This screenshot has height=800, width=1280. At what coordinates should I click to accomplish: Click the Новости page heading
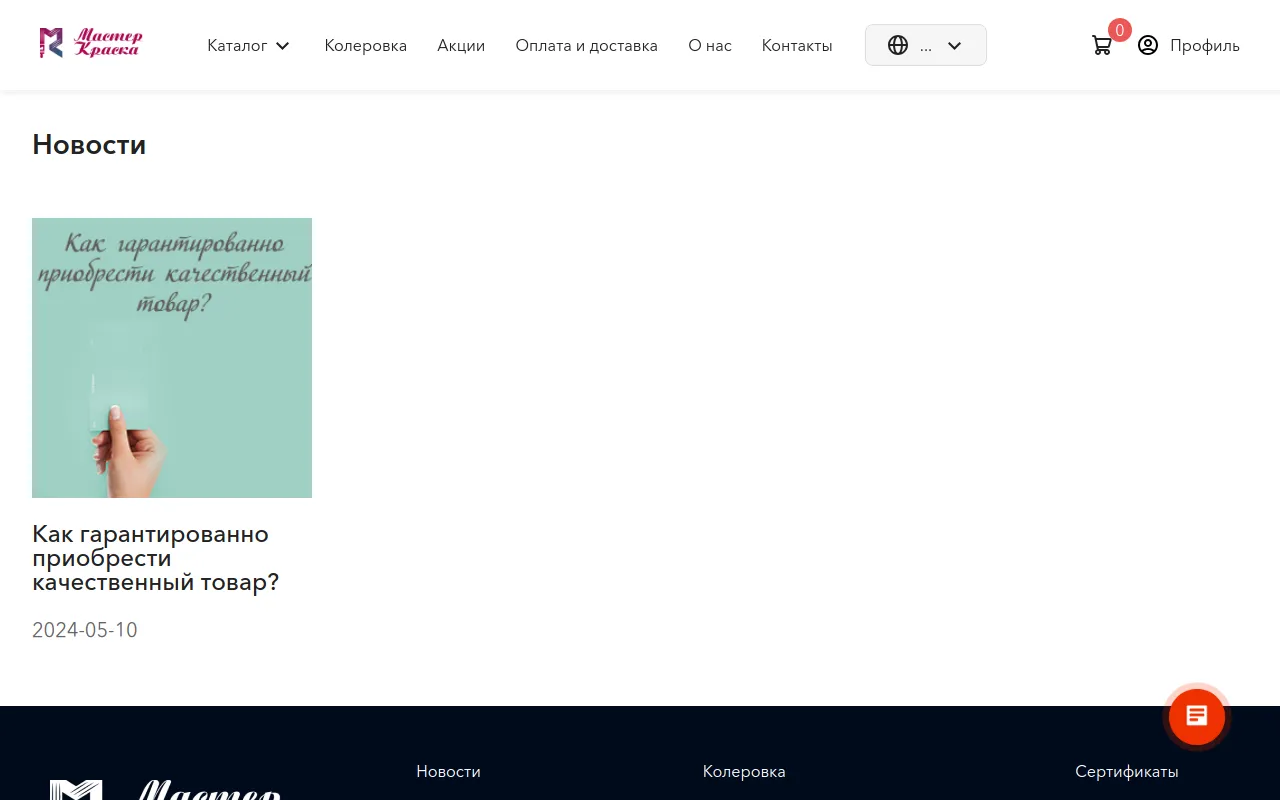click(89, 145)
